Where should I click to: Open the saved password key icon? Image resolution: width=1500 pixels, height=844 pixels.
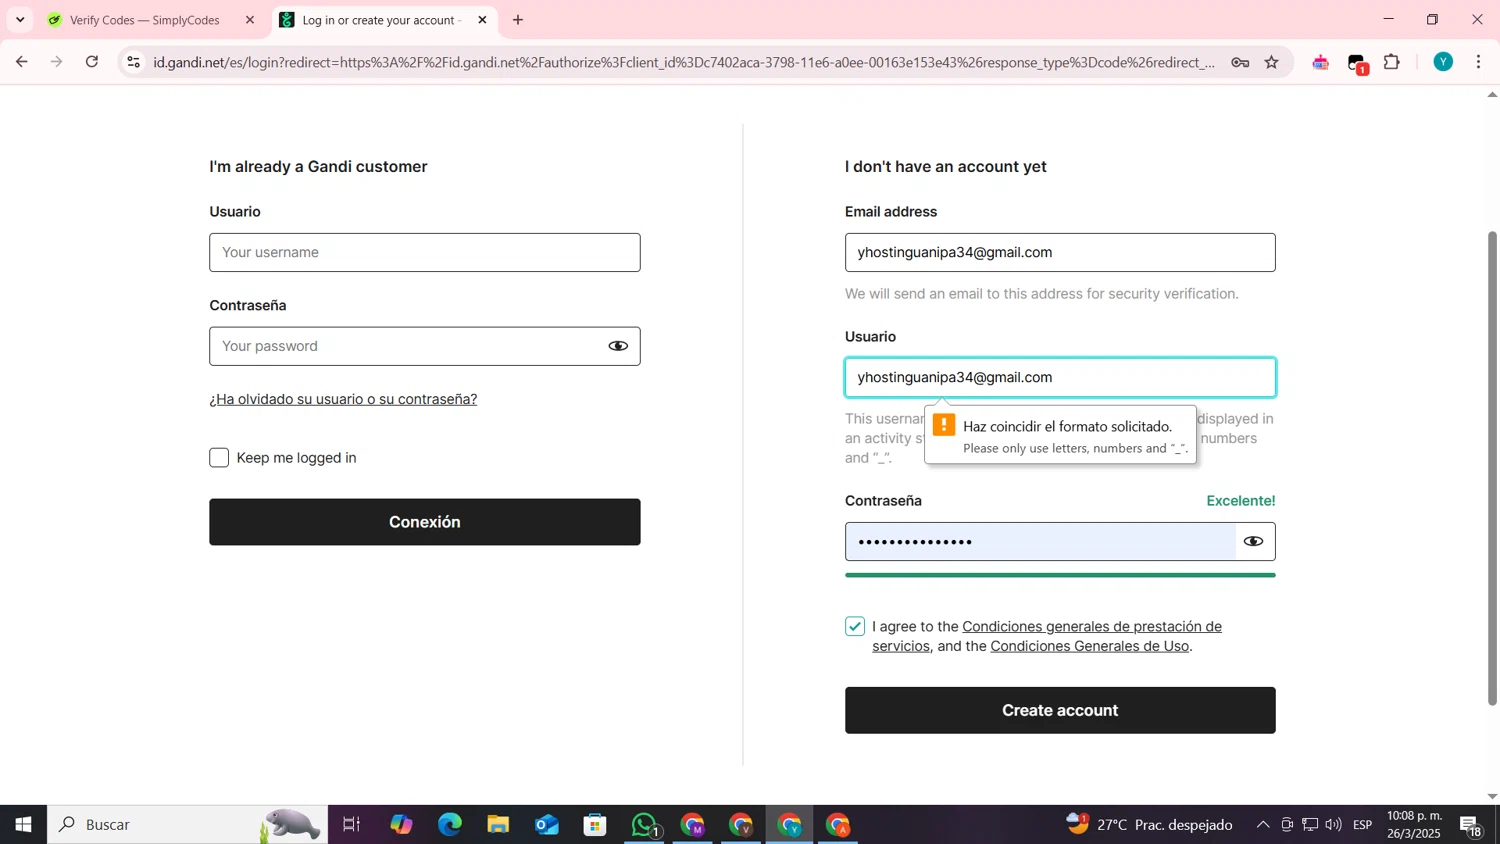[x=1240, y=62]
